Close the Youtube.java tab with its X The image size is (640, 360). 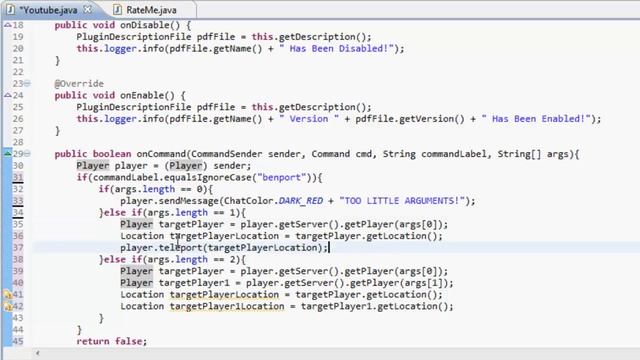tap(87, 9)
